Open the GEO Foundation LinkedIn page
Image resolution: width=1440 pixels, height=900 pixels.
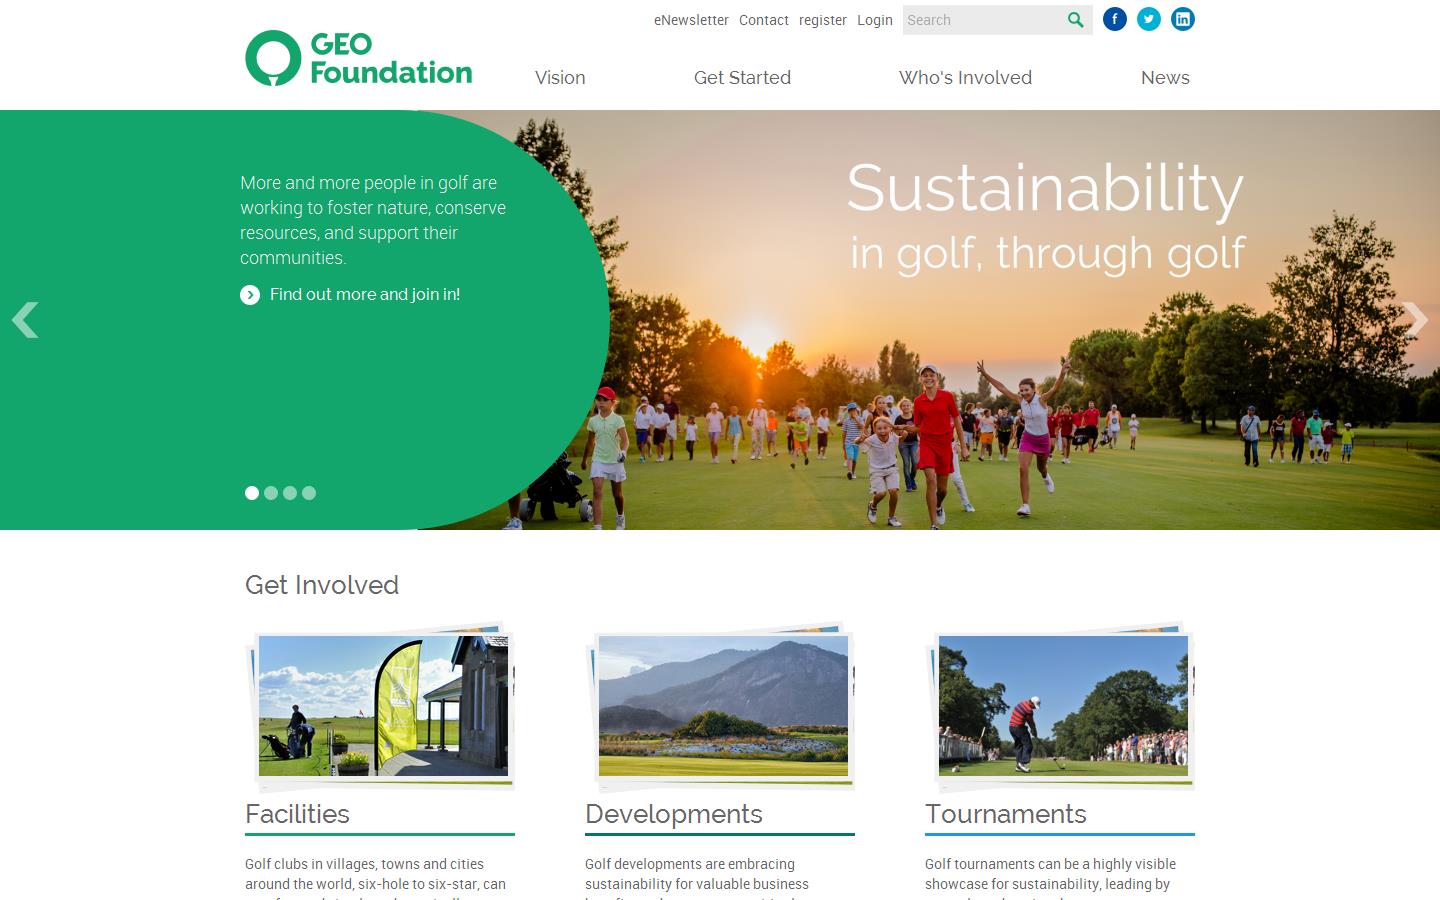click(x=1182, y=18)
